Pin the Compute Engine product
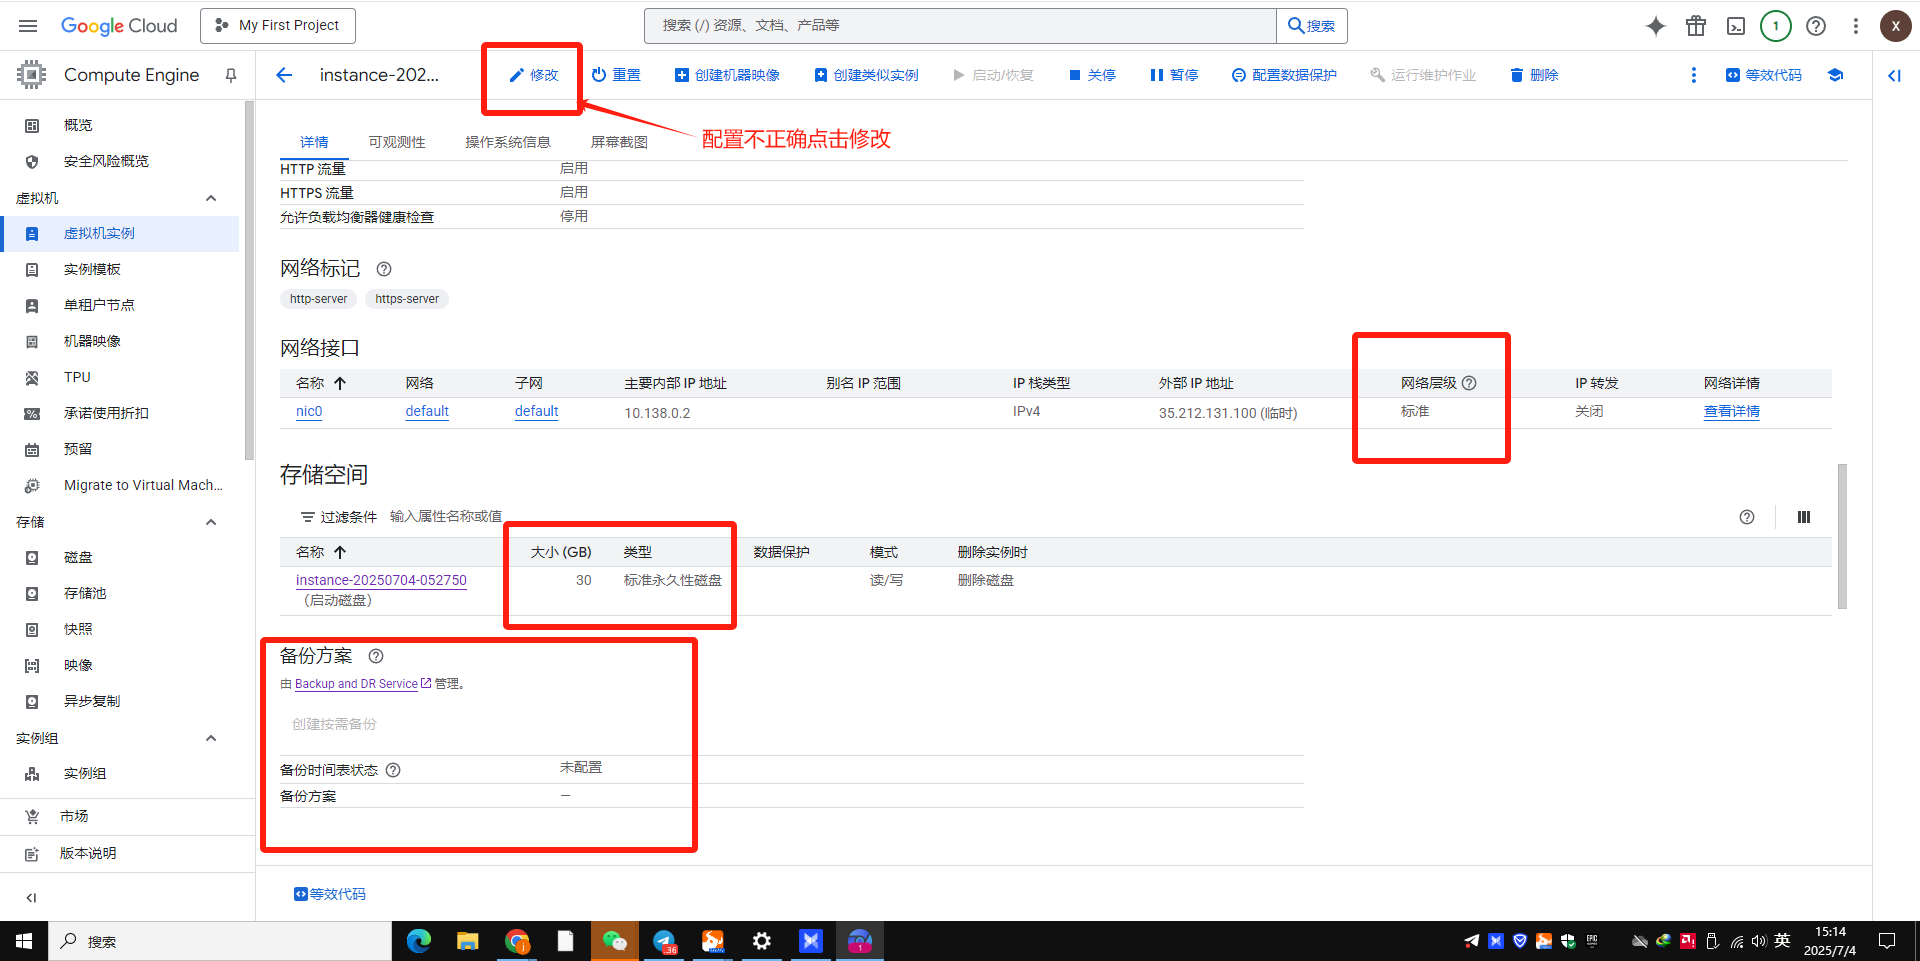The height and width of the screenshot is (961, 1920). (x=231, y=75)
